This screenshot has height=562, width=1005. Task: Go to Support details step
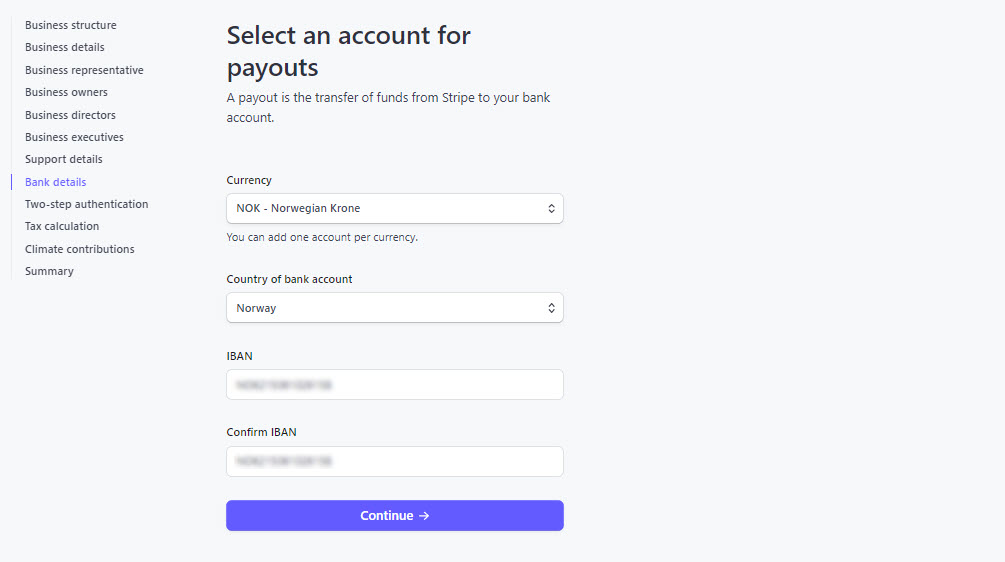point(63,159)
